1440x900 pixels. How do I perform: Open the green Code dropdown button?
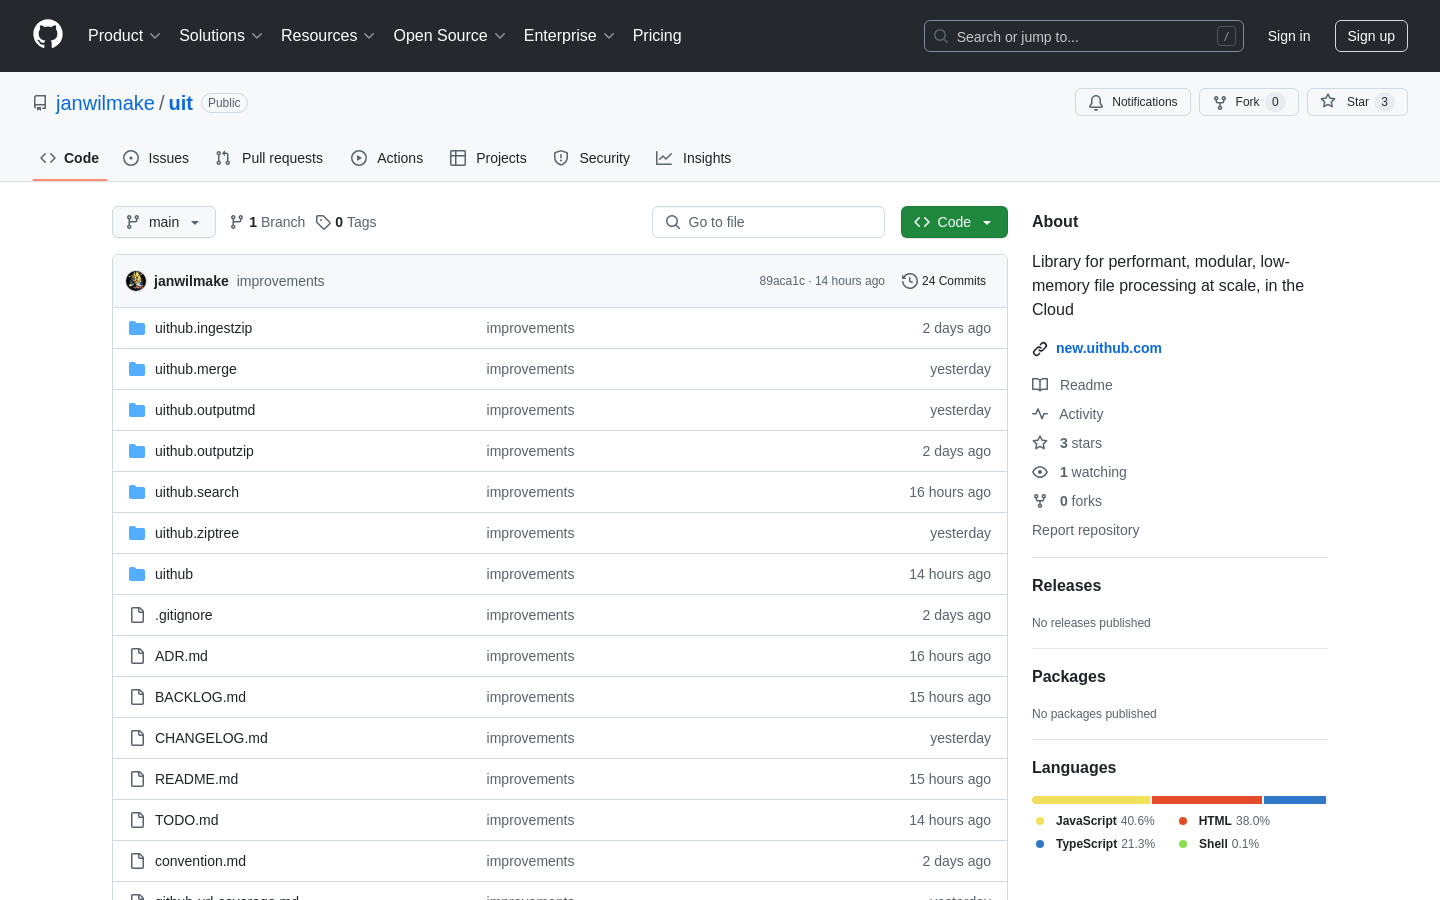coord(954,222)
